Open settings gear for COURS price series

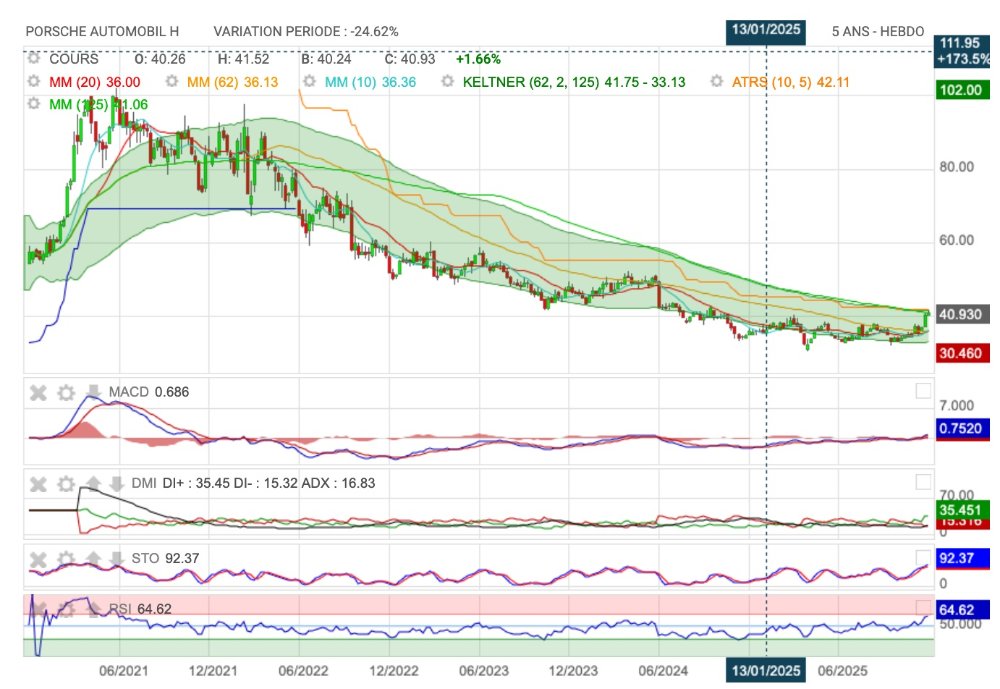coord(35,59)
